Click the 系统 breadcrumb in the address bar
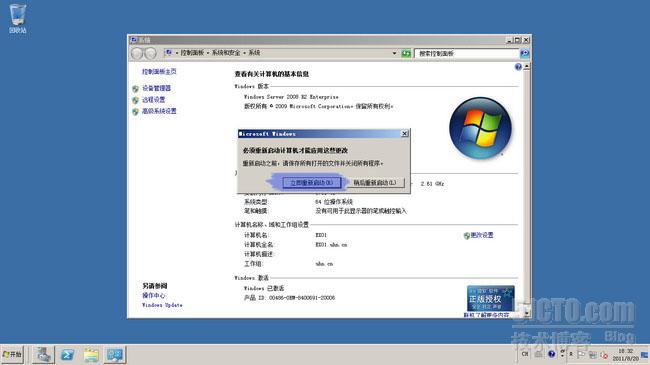Screen dimensions: 650x365 (254, 53)
